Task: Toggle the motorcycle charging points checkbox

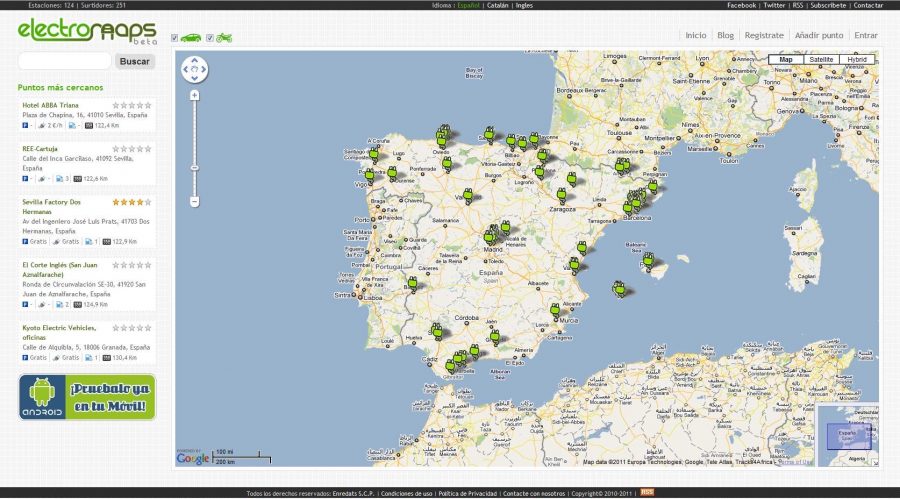Action: click(210, 38)
